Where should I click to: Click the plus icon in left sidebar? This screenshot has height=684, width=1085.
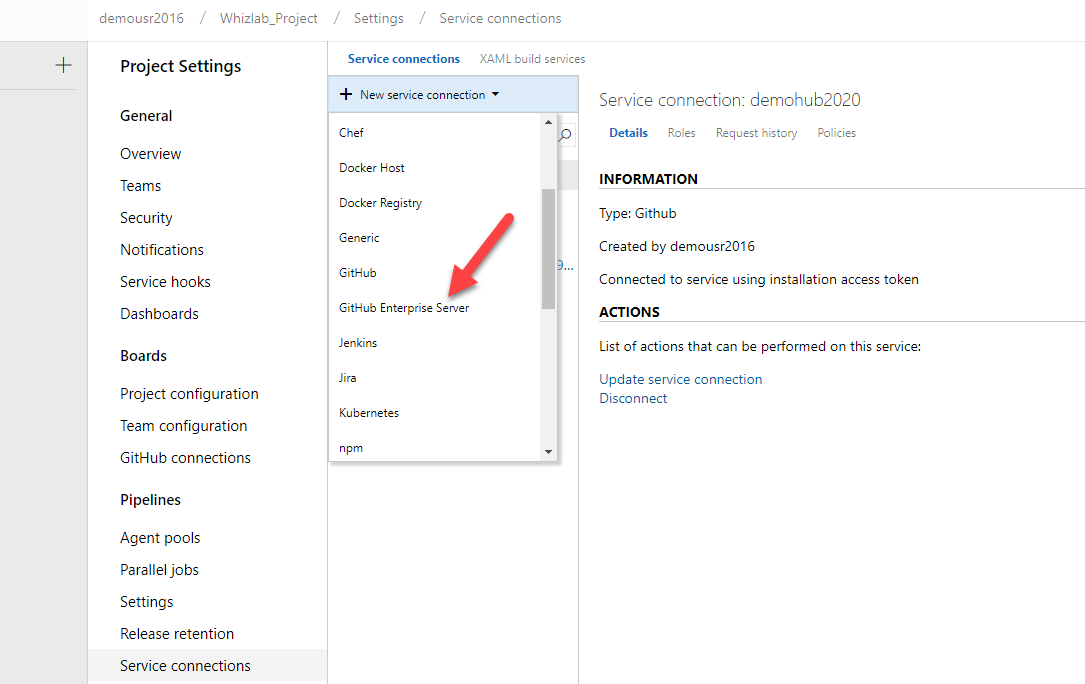63,65
